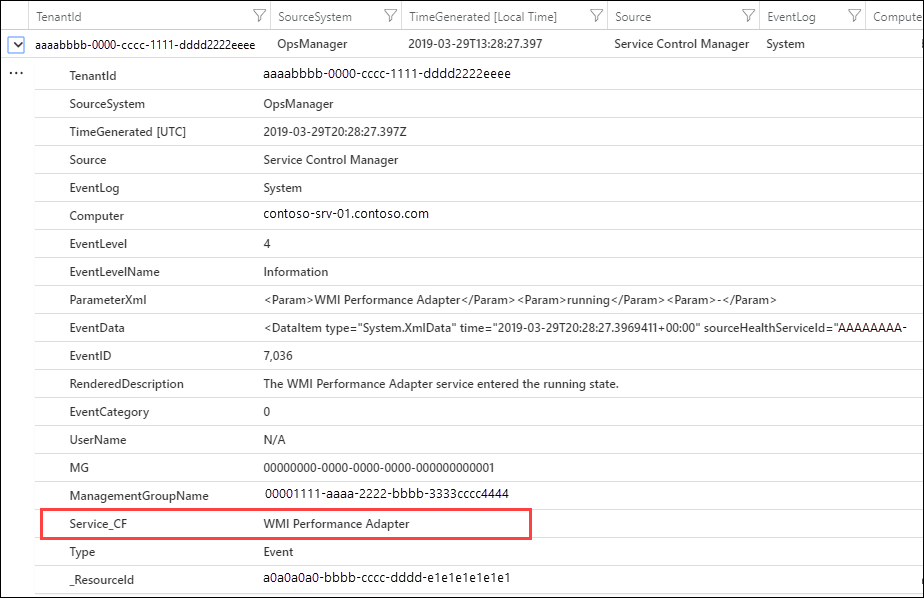Viewport: 924px width, 598px height.
Task: Select the _ResourceId value
Action: pos(387,578)
